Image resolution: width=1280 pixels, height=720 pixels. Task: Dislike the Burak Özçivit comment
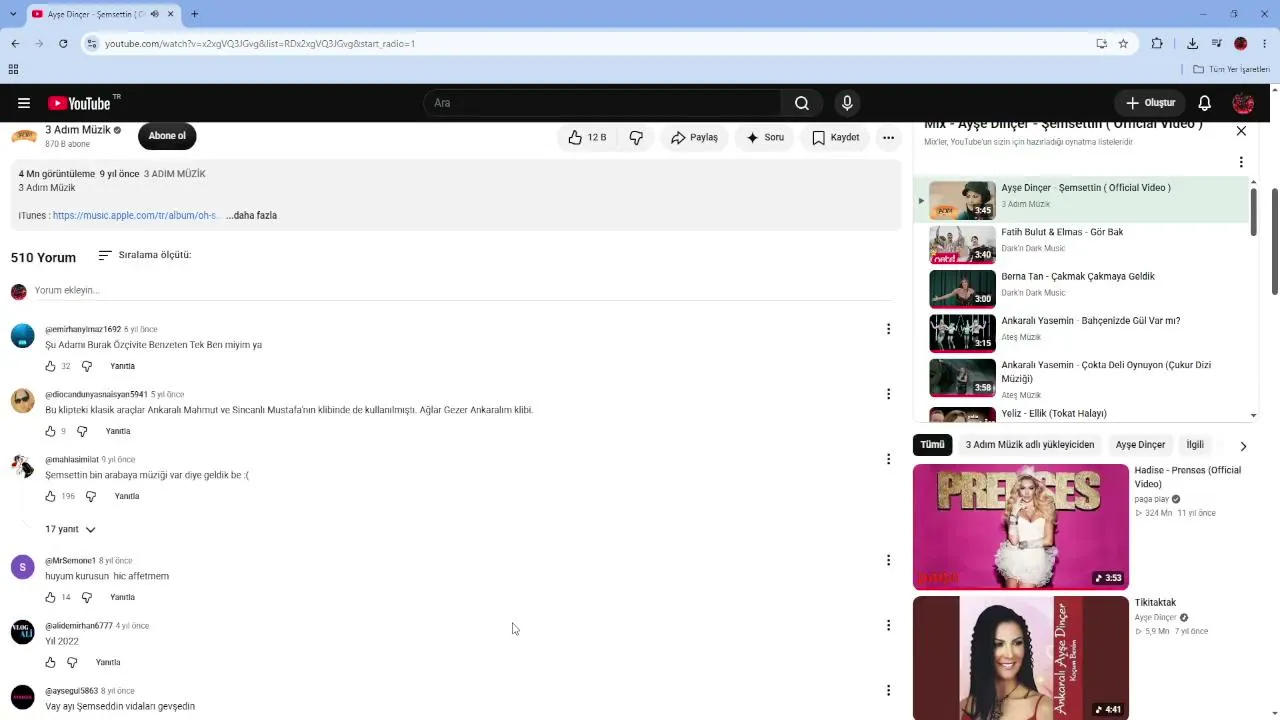(86, 366)
